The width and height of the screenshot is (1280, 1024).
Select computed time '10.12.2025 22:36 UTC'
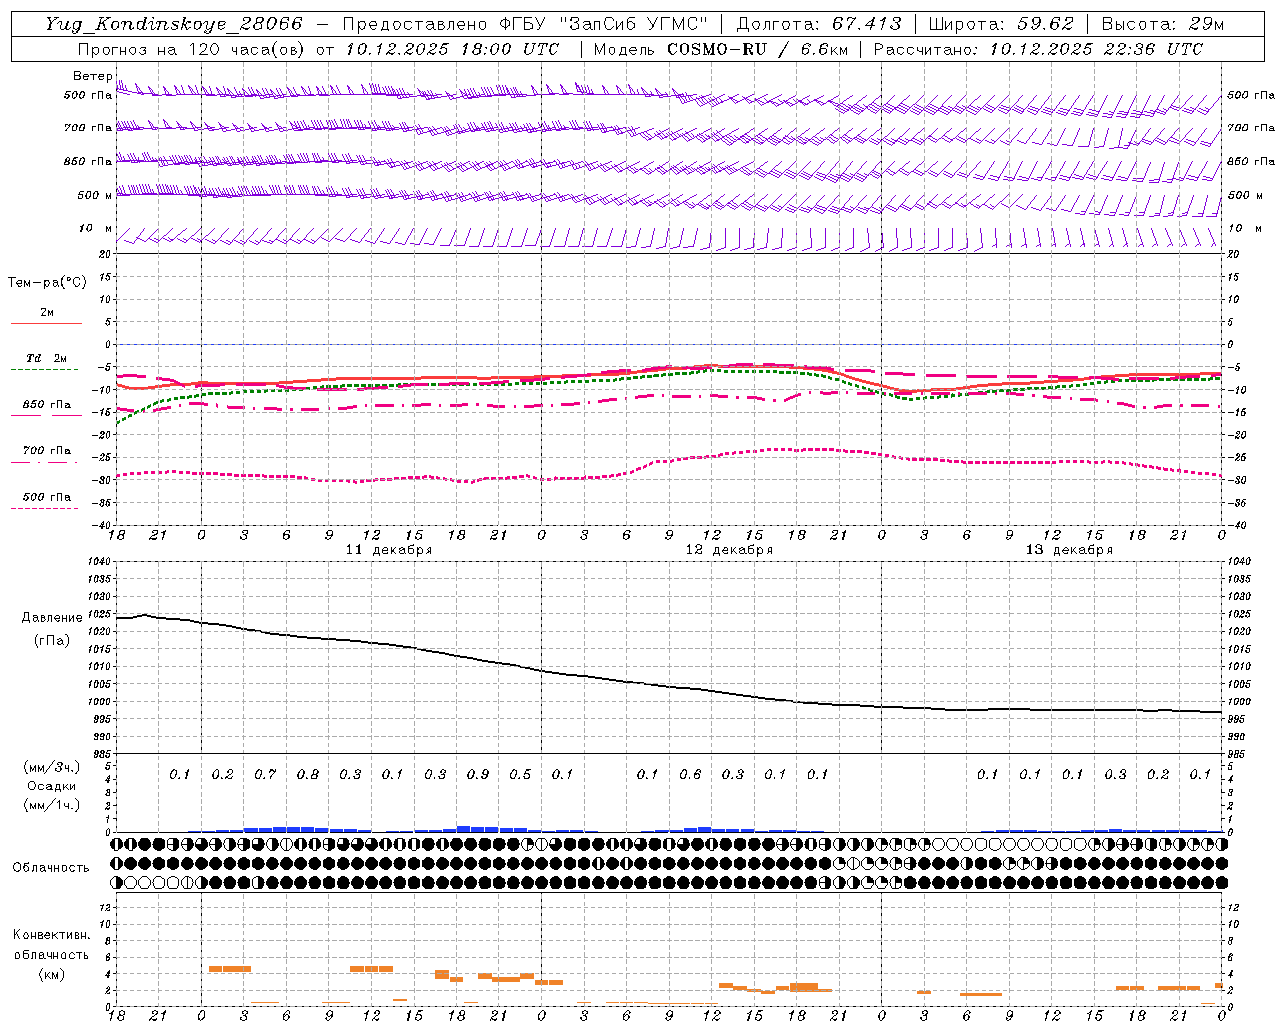1096,49
